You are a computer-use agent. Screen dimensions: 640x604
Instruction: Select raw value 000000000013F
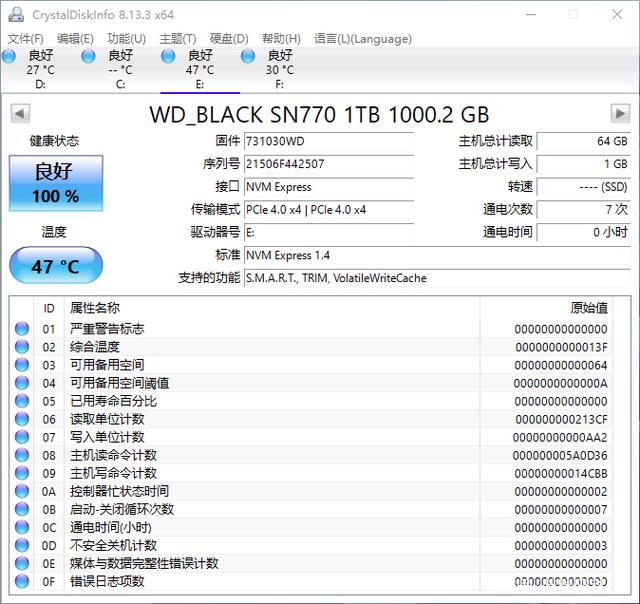(561, 347)
